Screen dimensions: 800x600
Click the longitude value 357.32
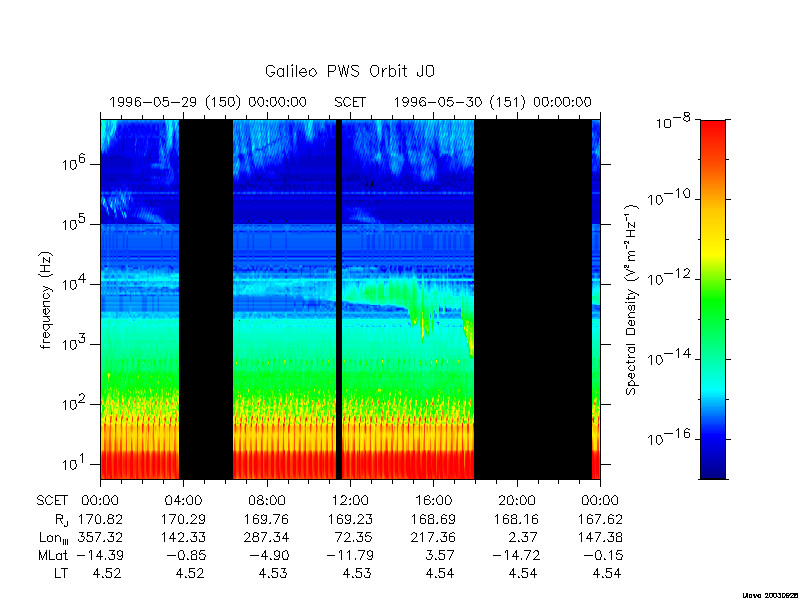click(x=100, y=537)
